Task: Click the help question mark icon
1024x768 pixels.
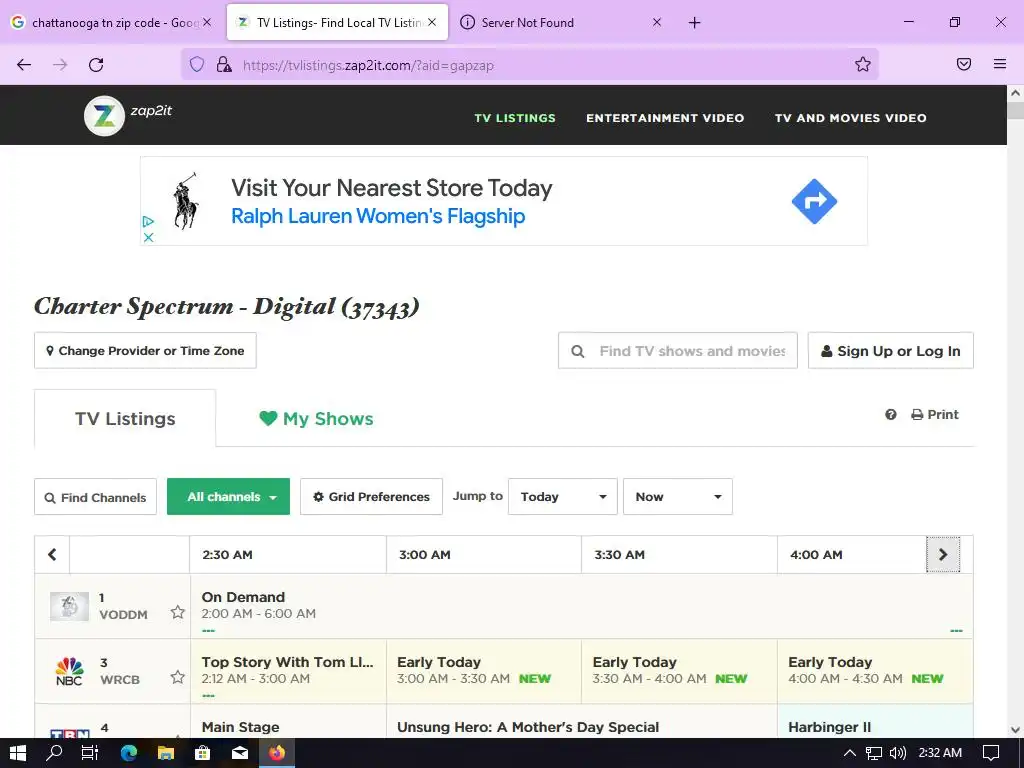Action: point(891,415)
